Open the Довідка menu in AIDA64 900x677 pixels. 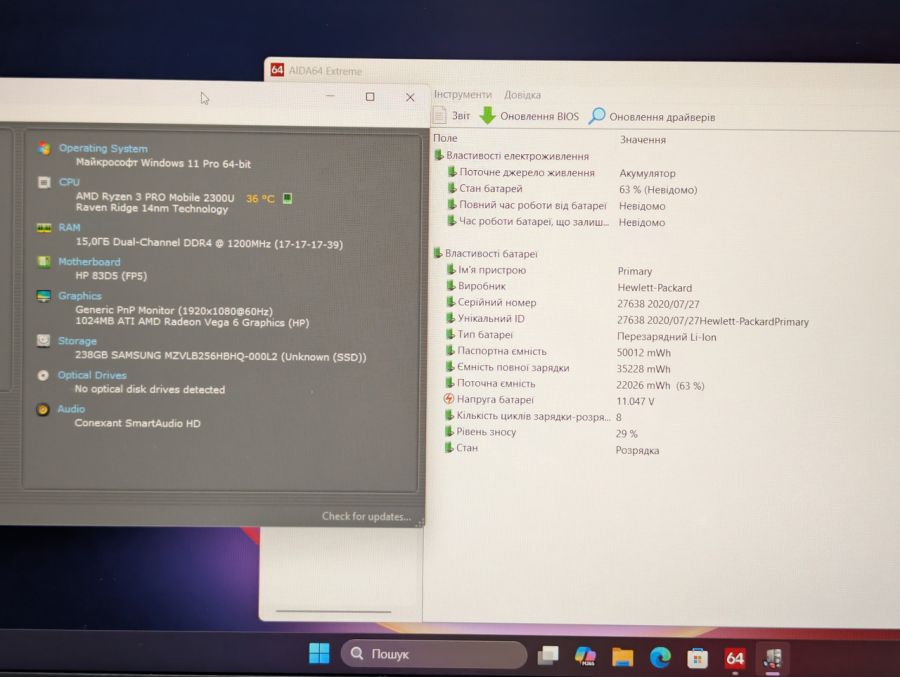tap(522, 95)
